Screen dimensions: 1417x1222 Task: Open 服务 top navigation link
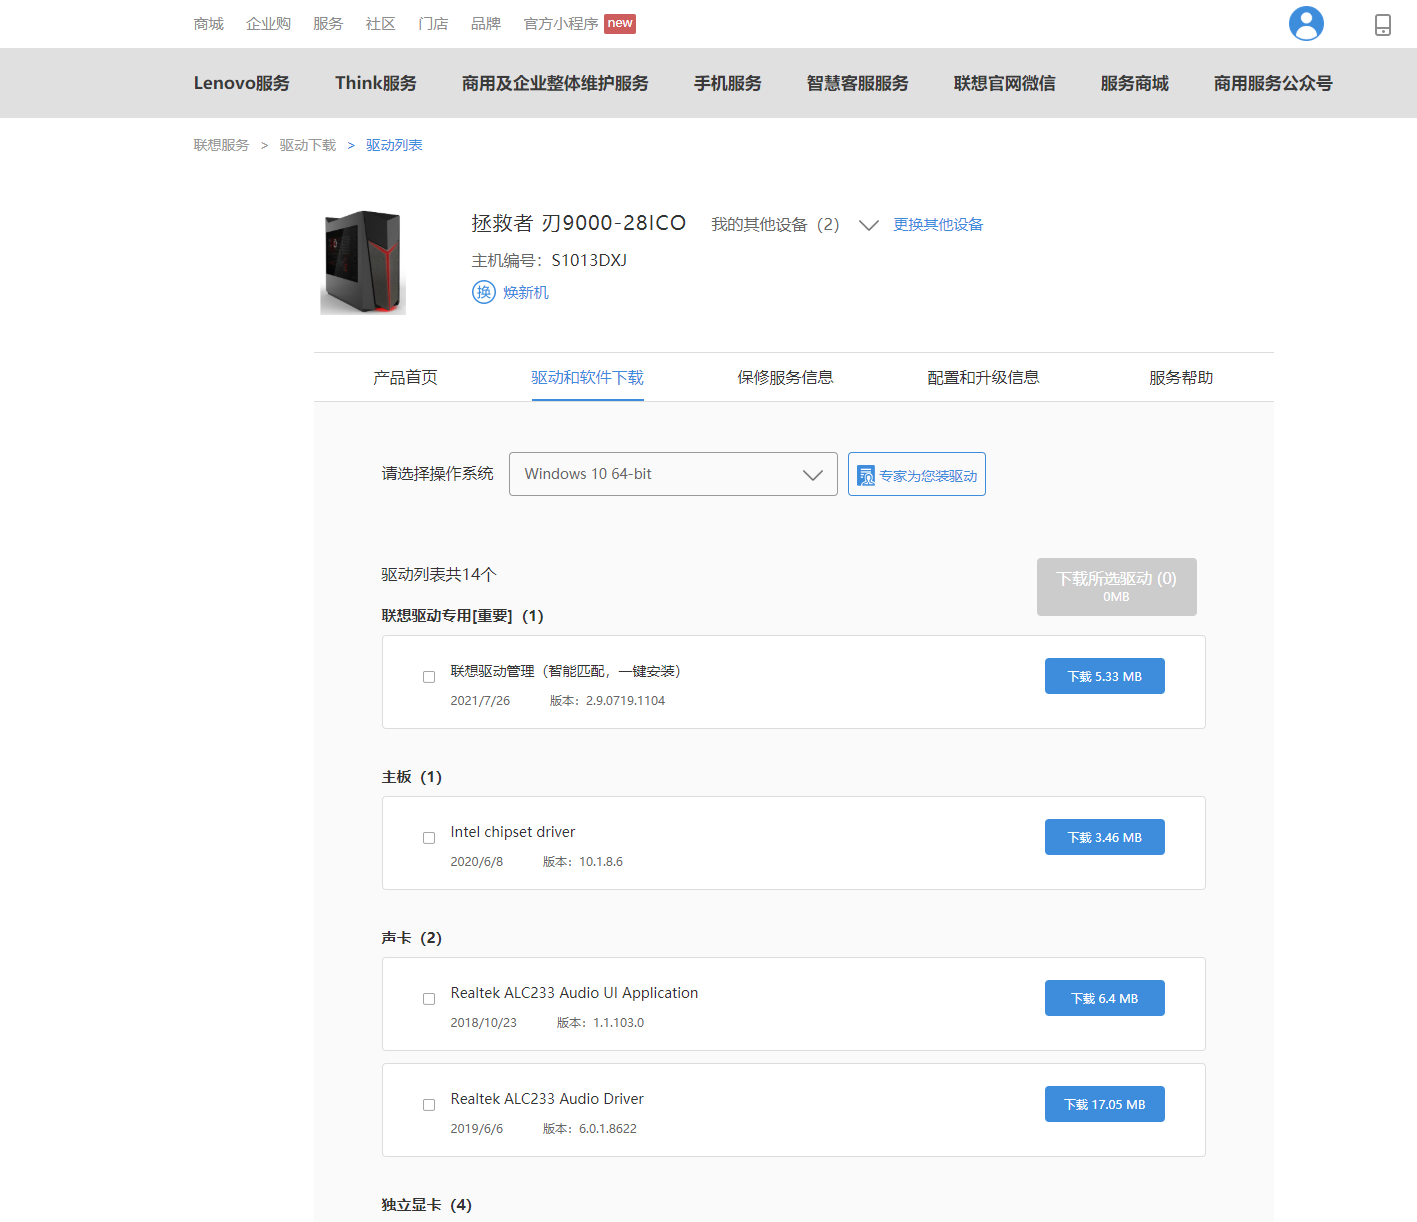(x=328, y=23)
